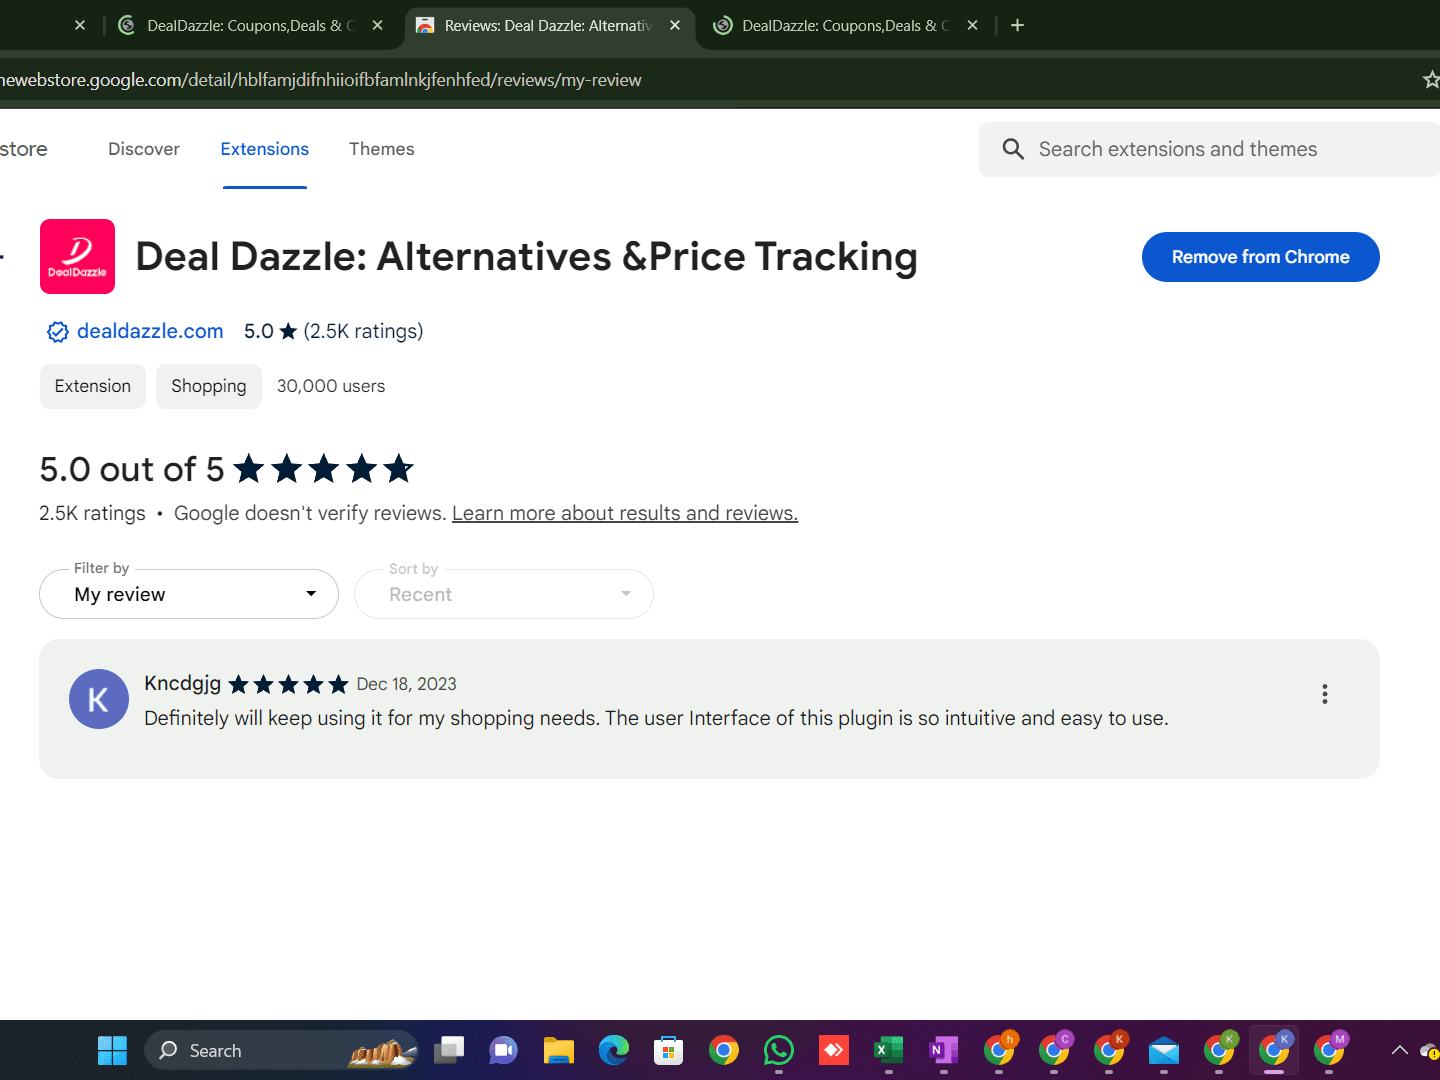Show hidden system tray icons chevron
Screen dimensions: 1440x1080
click(x=1400, y=1050)
